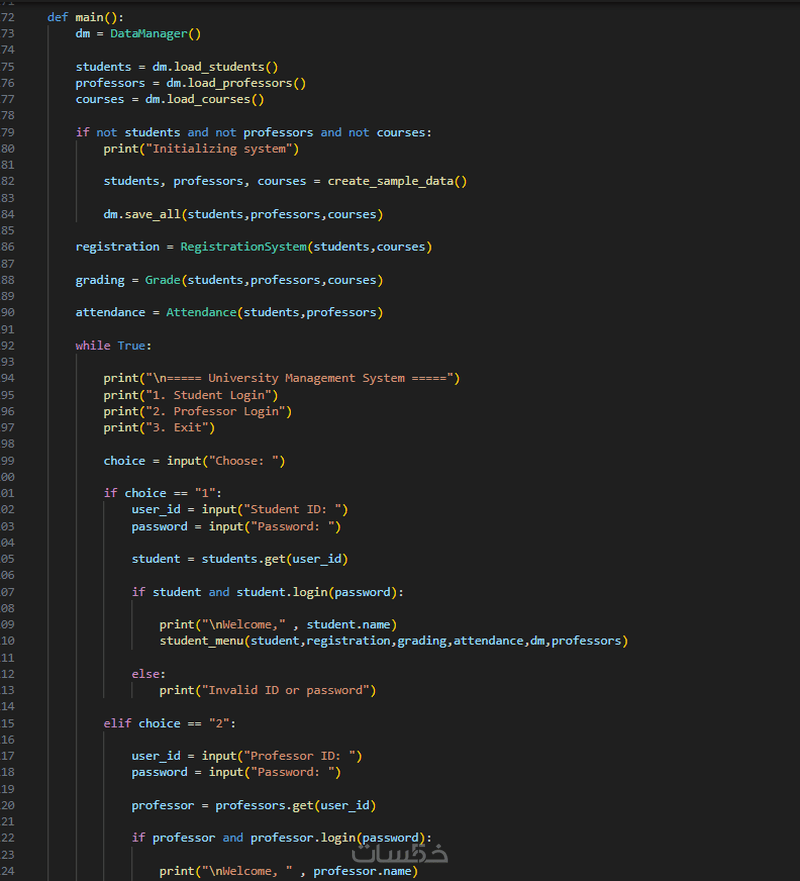Click the "2. Professor Login" string
The image size is (800, 881).
pos(215,412)
